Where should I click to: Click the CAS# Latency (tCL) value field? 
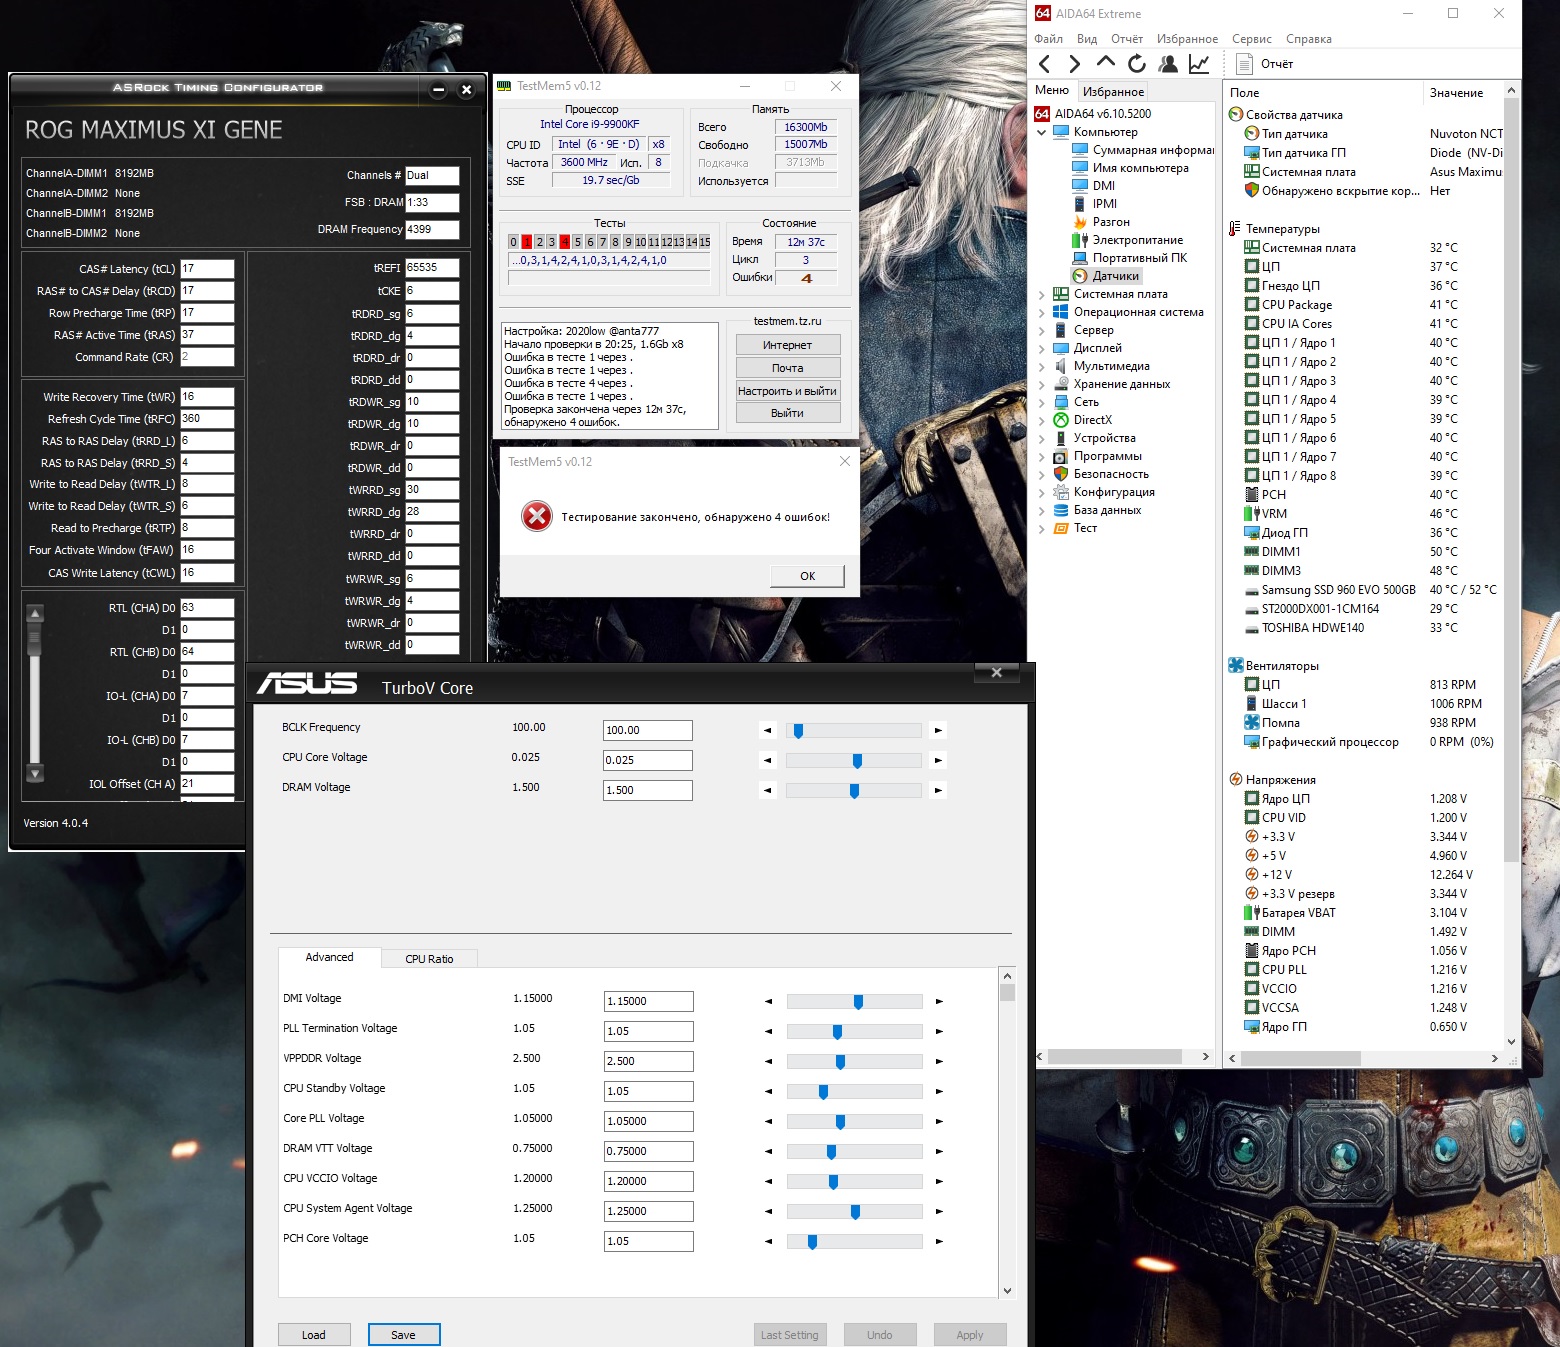pos(207,269)
